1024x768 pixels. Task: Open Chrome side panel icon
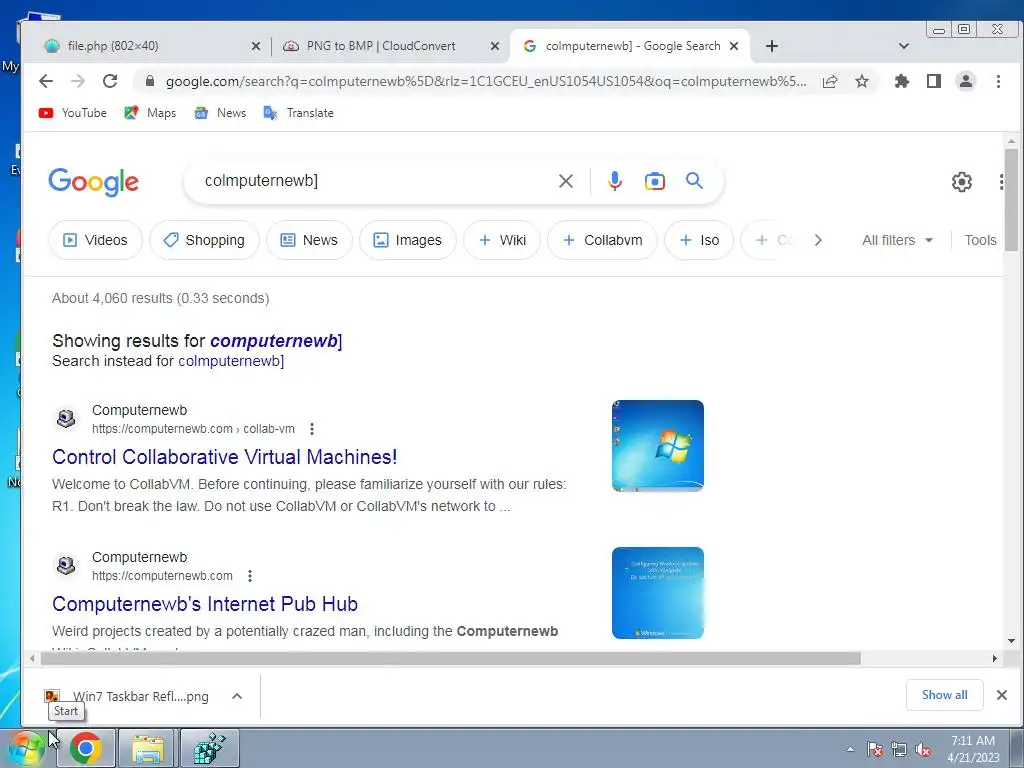pyautogui.click(x=934, y=81)
